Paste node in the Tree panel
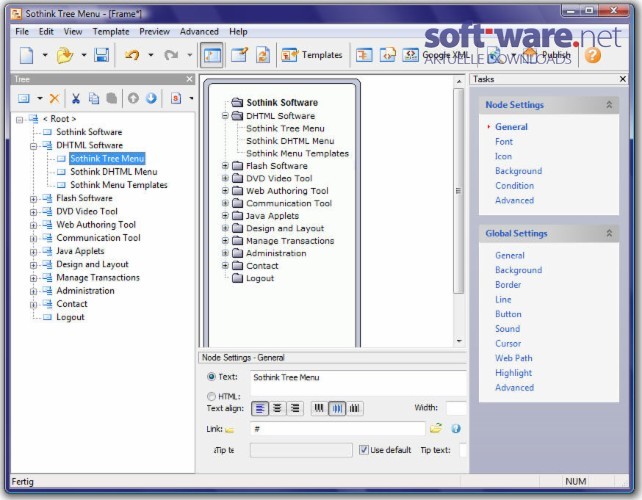 111,98
